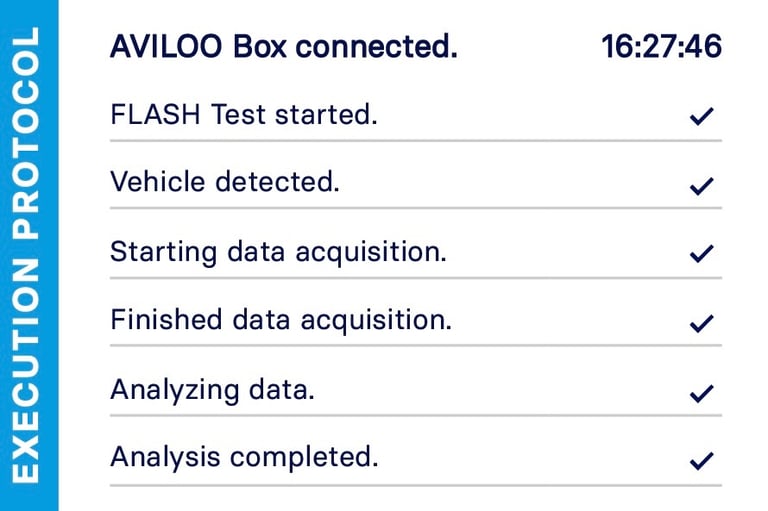The image size is (768, 511).
Task: Select the AVILOO Box connected heading
Action: 284,47
